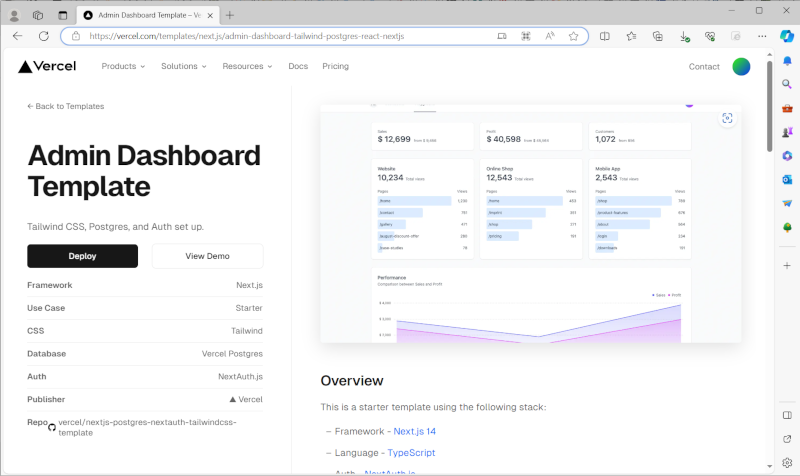The width and height of the screenshot is (800, 476).
Task: Open the Contact link in header
Action: tap(704, 66)
